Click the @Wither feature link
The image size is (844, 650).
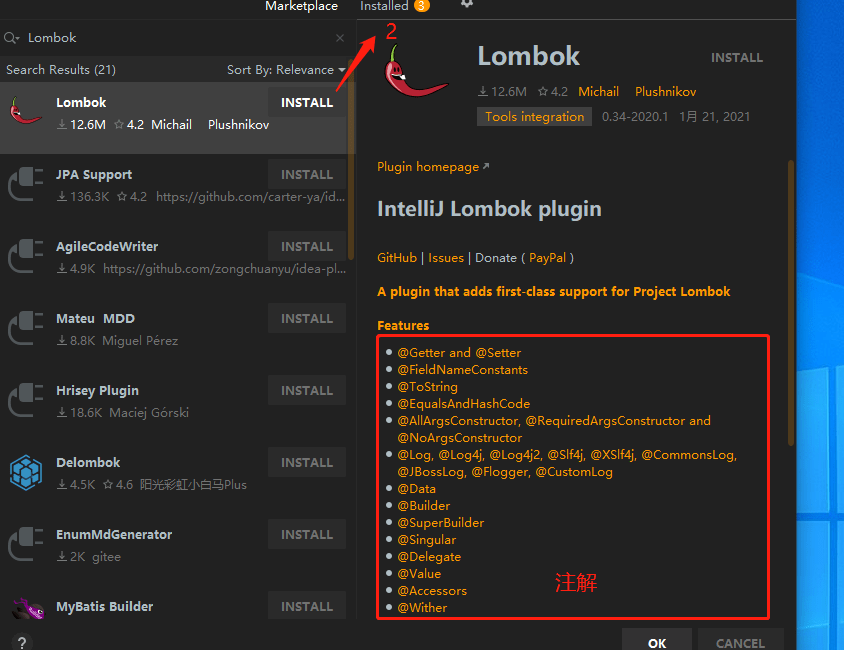pyautogui.click(x=422, y=607)
